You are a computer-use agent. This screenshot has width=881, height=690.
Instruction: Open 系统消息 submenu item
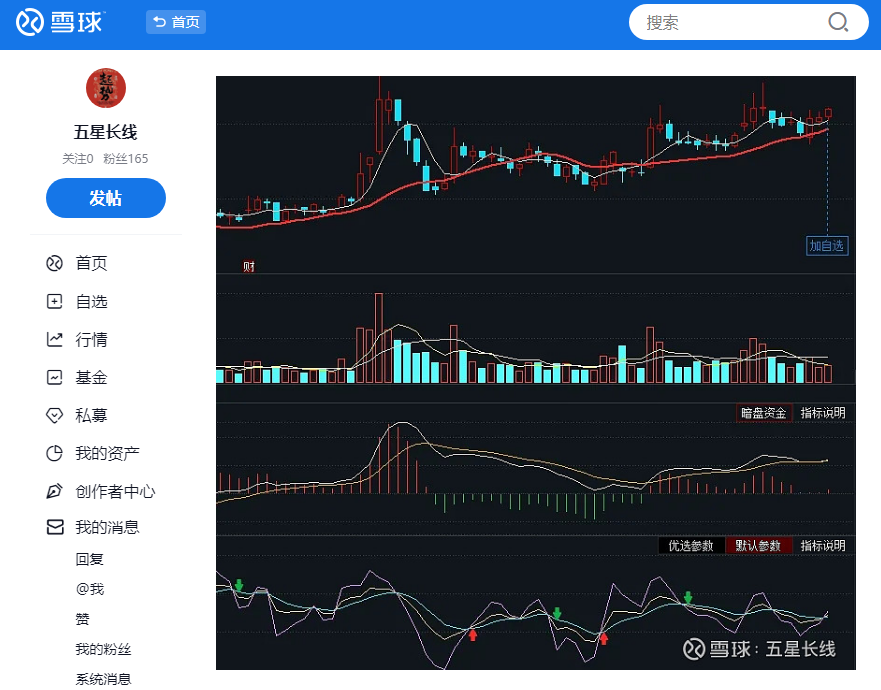point(103,679)
